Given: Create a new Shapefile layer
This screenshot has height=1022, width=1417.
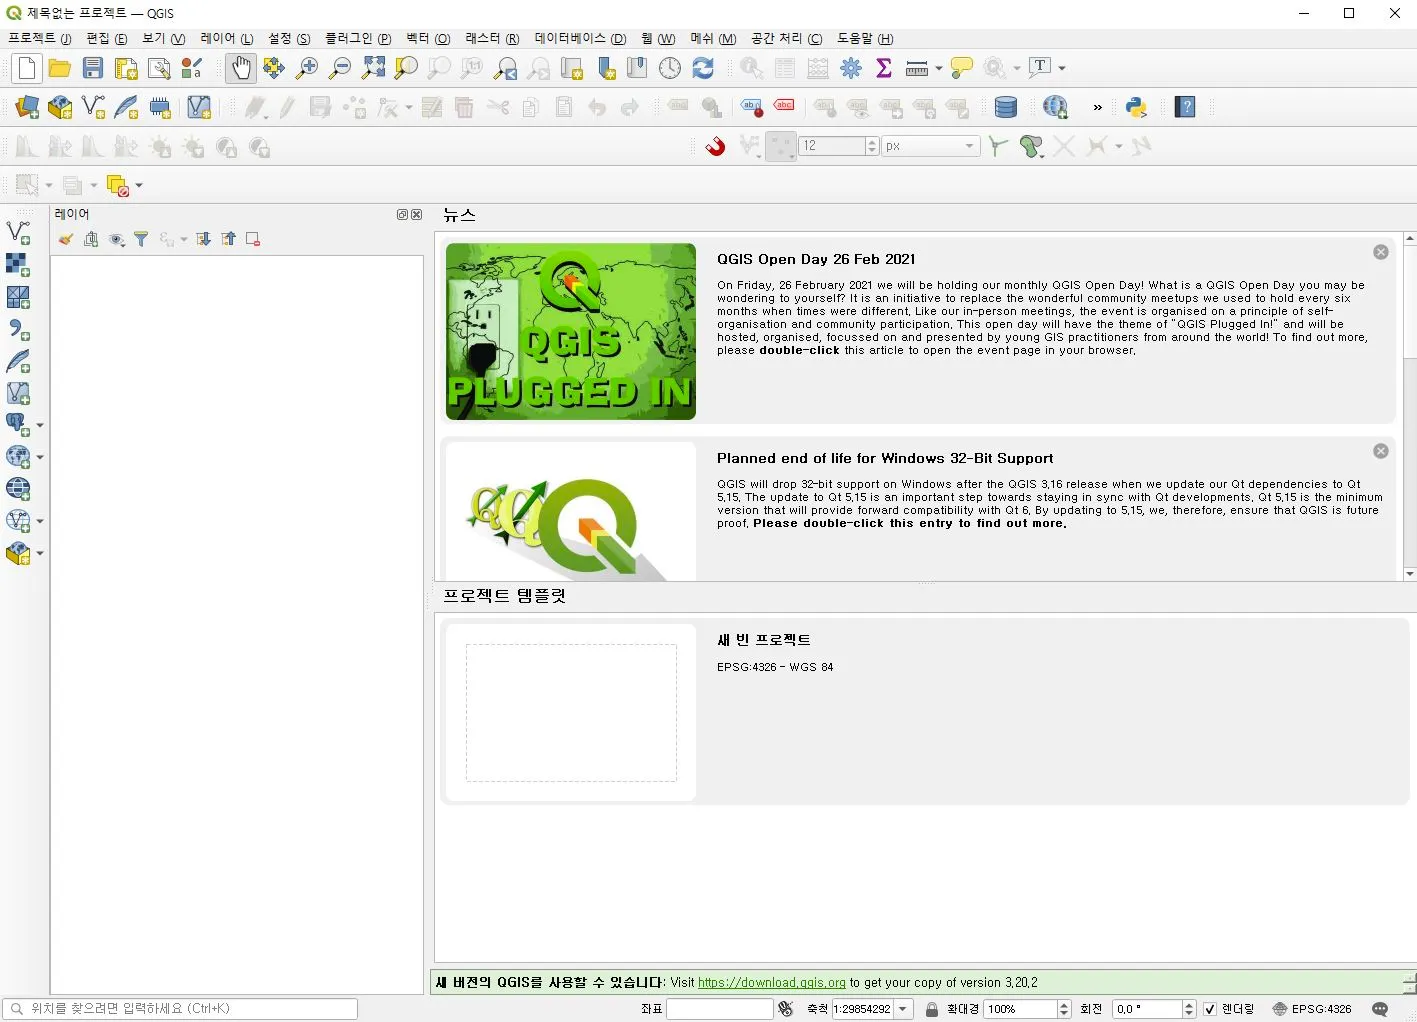Looking at the screenshot, I should coord(93,107).
